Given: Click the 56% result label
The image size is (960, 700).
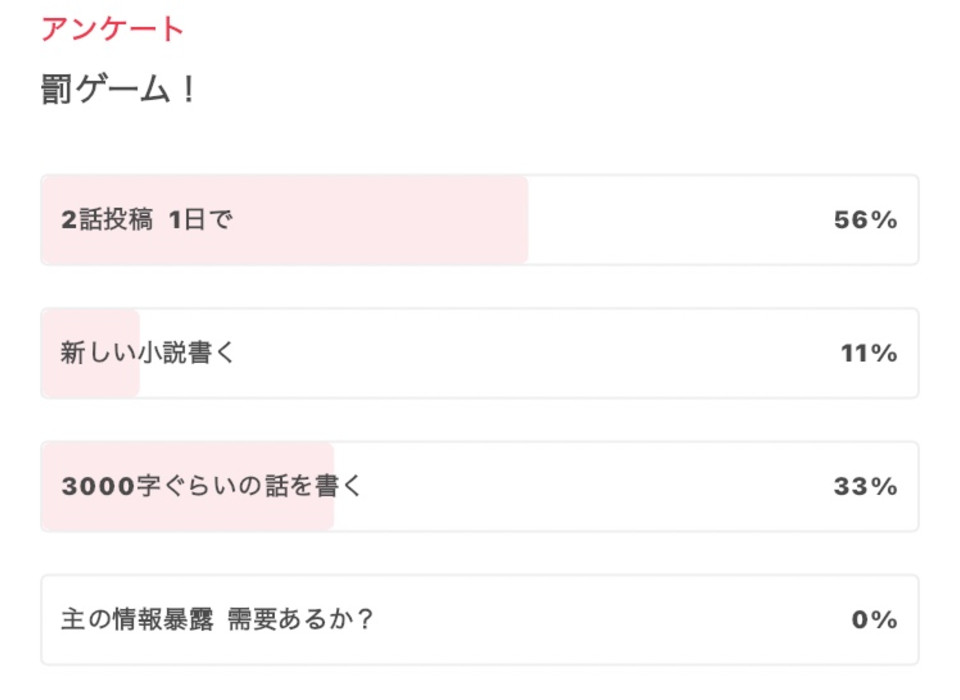Looking at the screenshot, I should pos(865,220).
